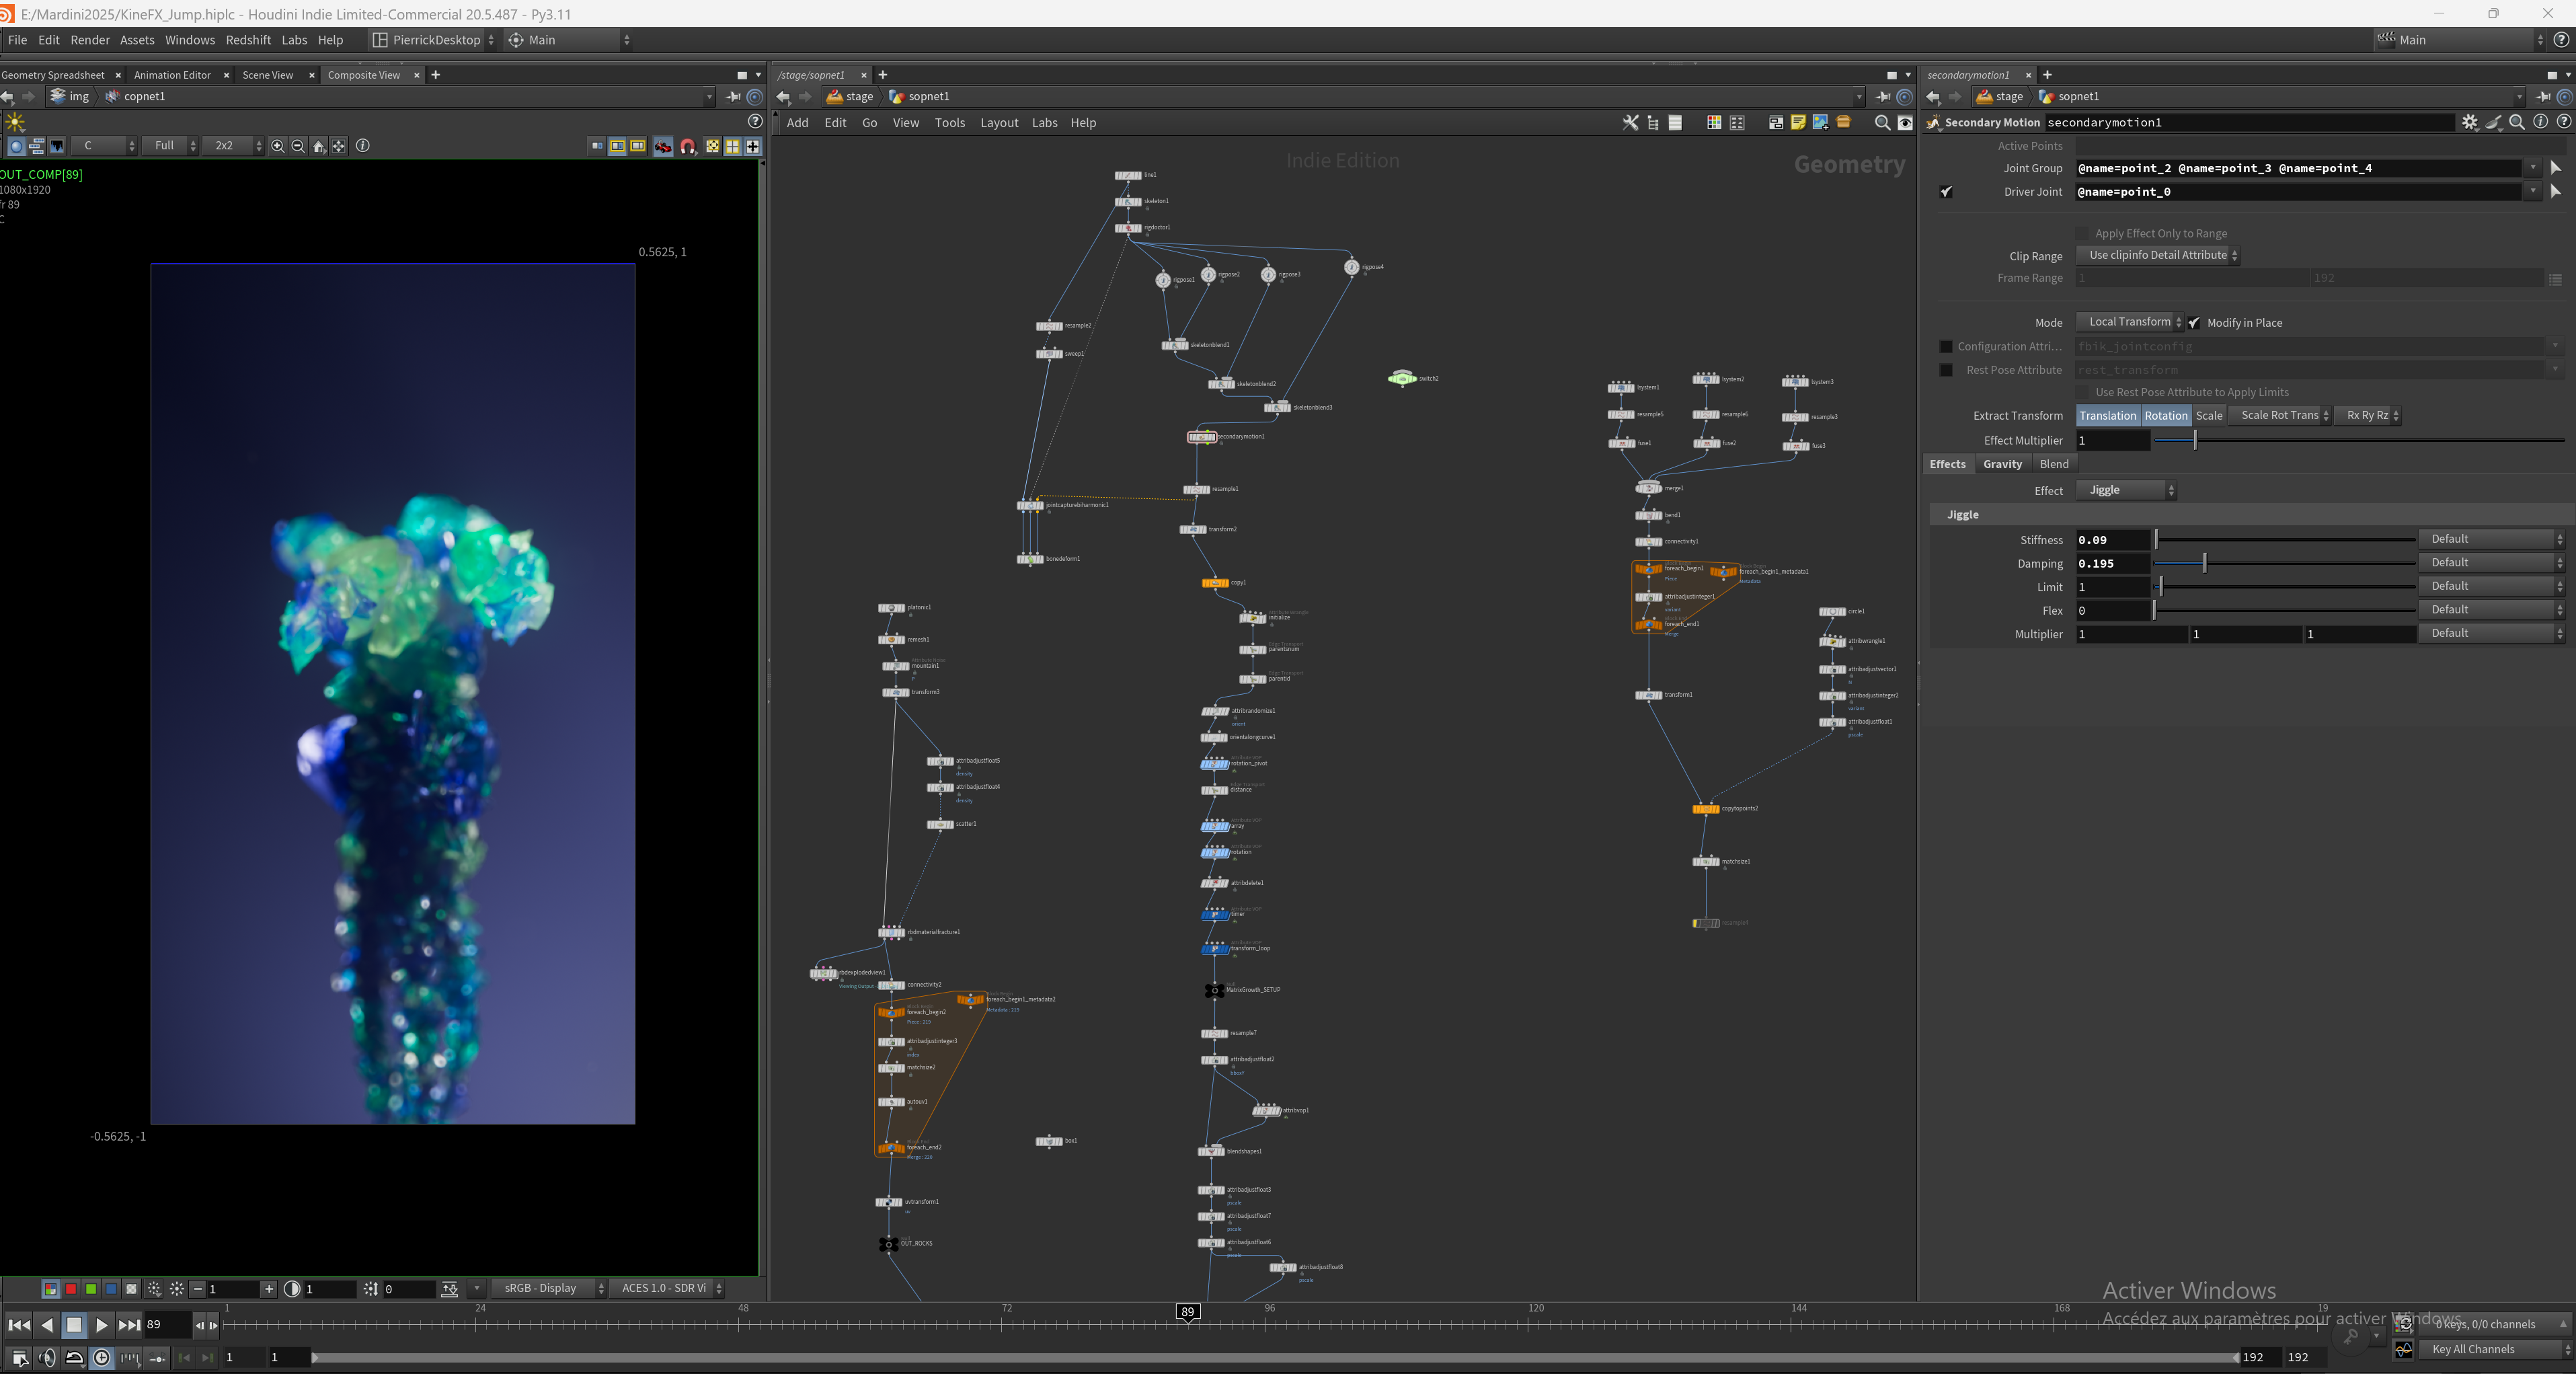Click the find node magnifier in network editor
The image size is (2576, 1374).
click(1882, 123)
